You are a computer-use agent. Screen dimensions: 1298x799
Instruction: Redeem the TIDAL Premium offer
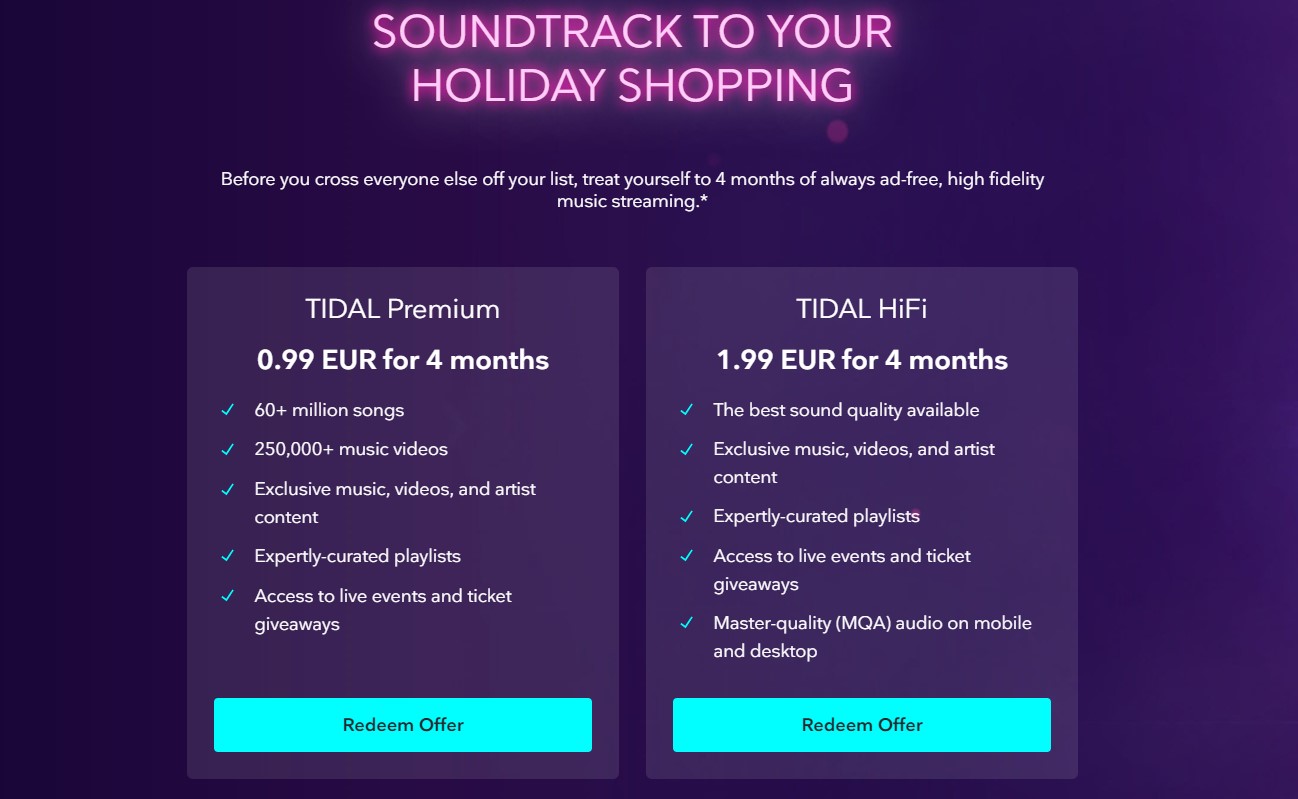point(403,725)
